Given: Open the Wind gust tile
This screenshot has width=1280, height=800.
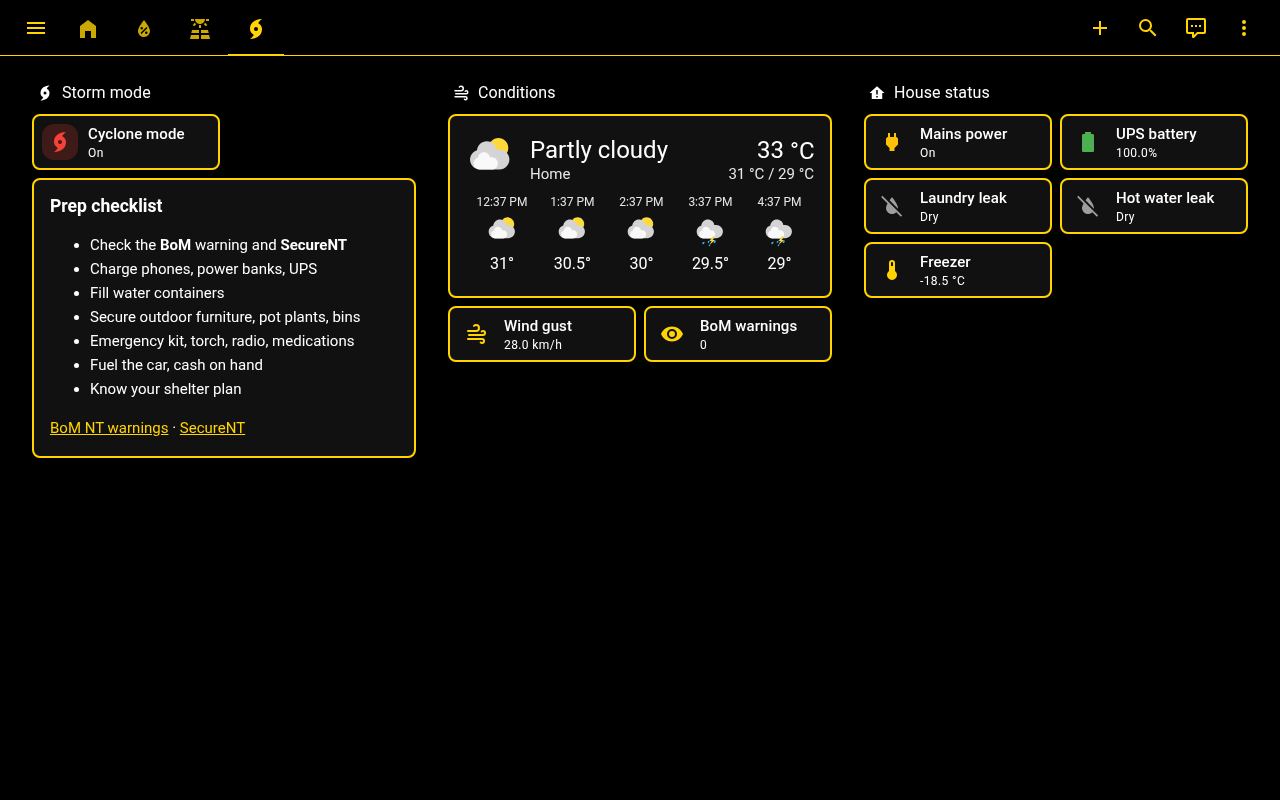Looking at the screenshot, I should [x=542, y=334].
